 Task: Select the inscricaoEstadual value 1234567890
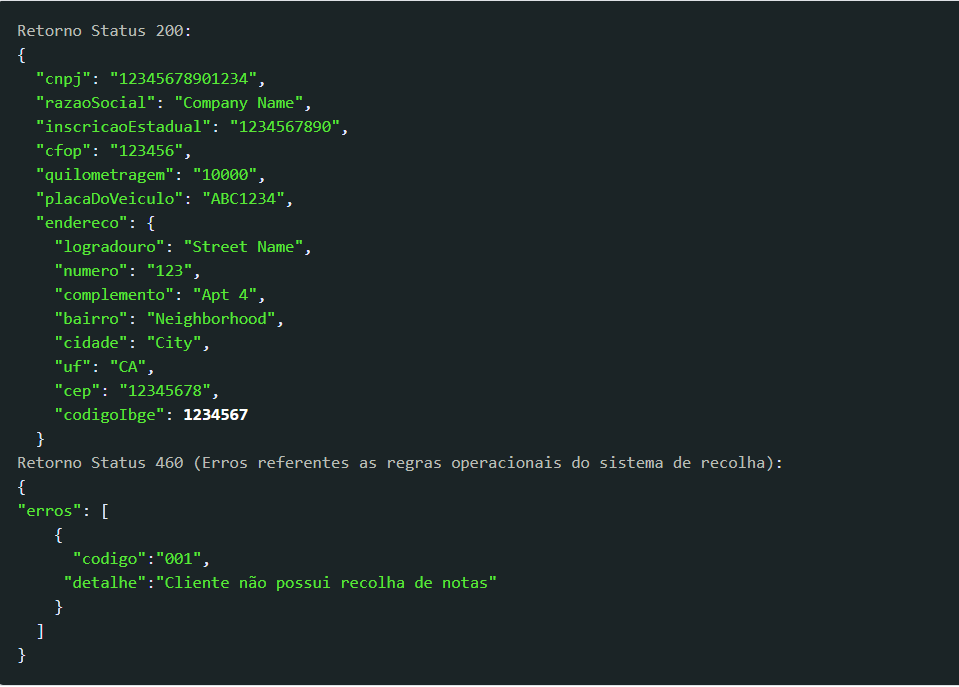(284, 127)
